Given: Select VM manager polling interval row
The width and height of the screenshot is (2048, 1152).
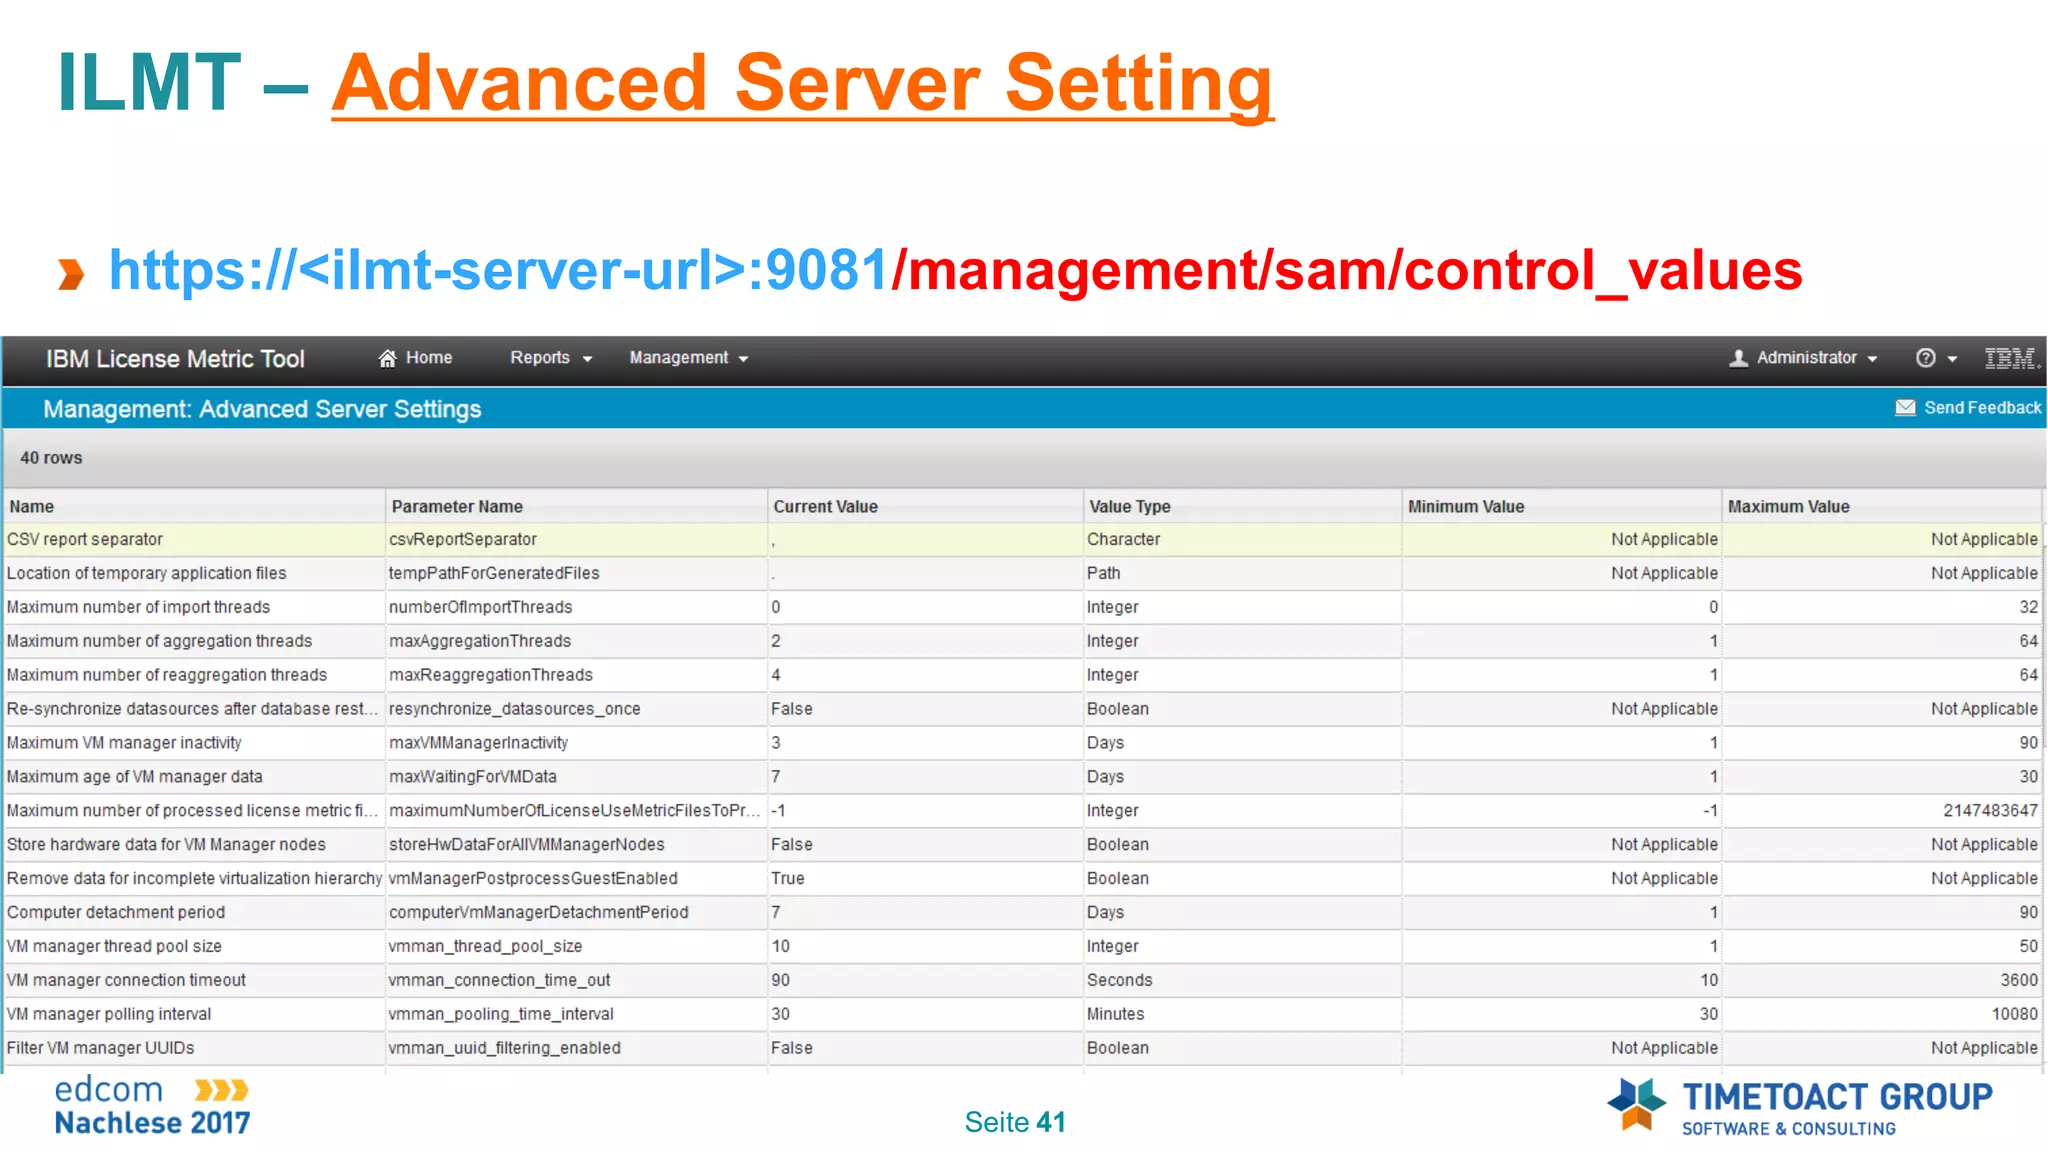Looking at the screenshot, I should [x=1022, y=1015].
